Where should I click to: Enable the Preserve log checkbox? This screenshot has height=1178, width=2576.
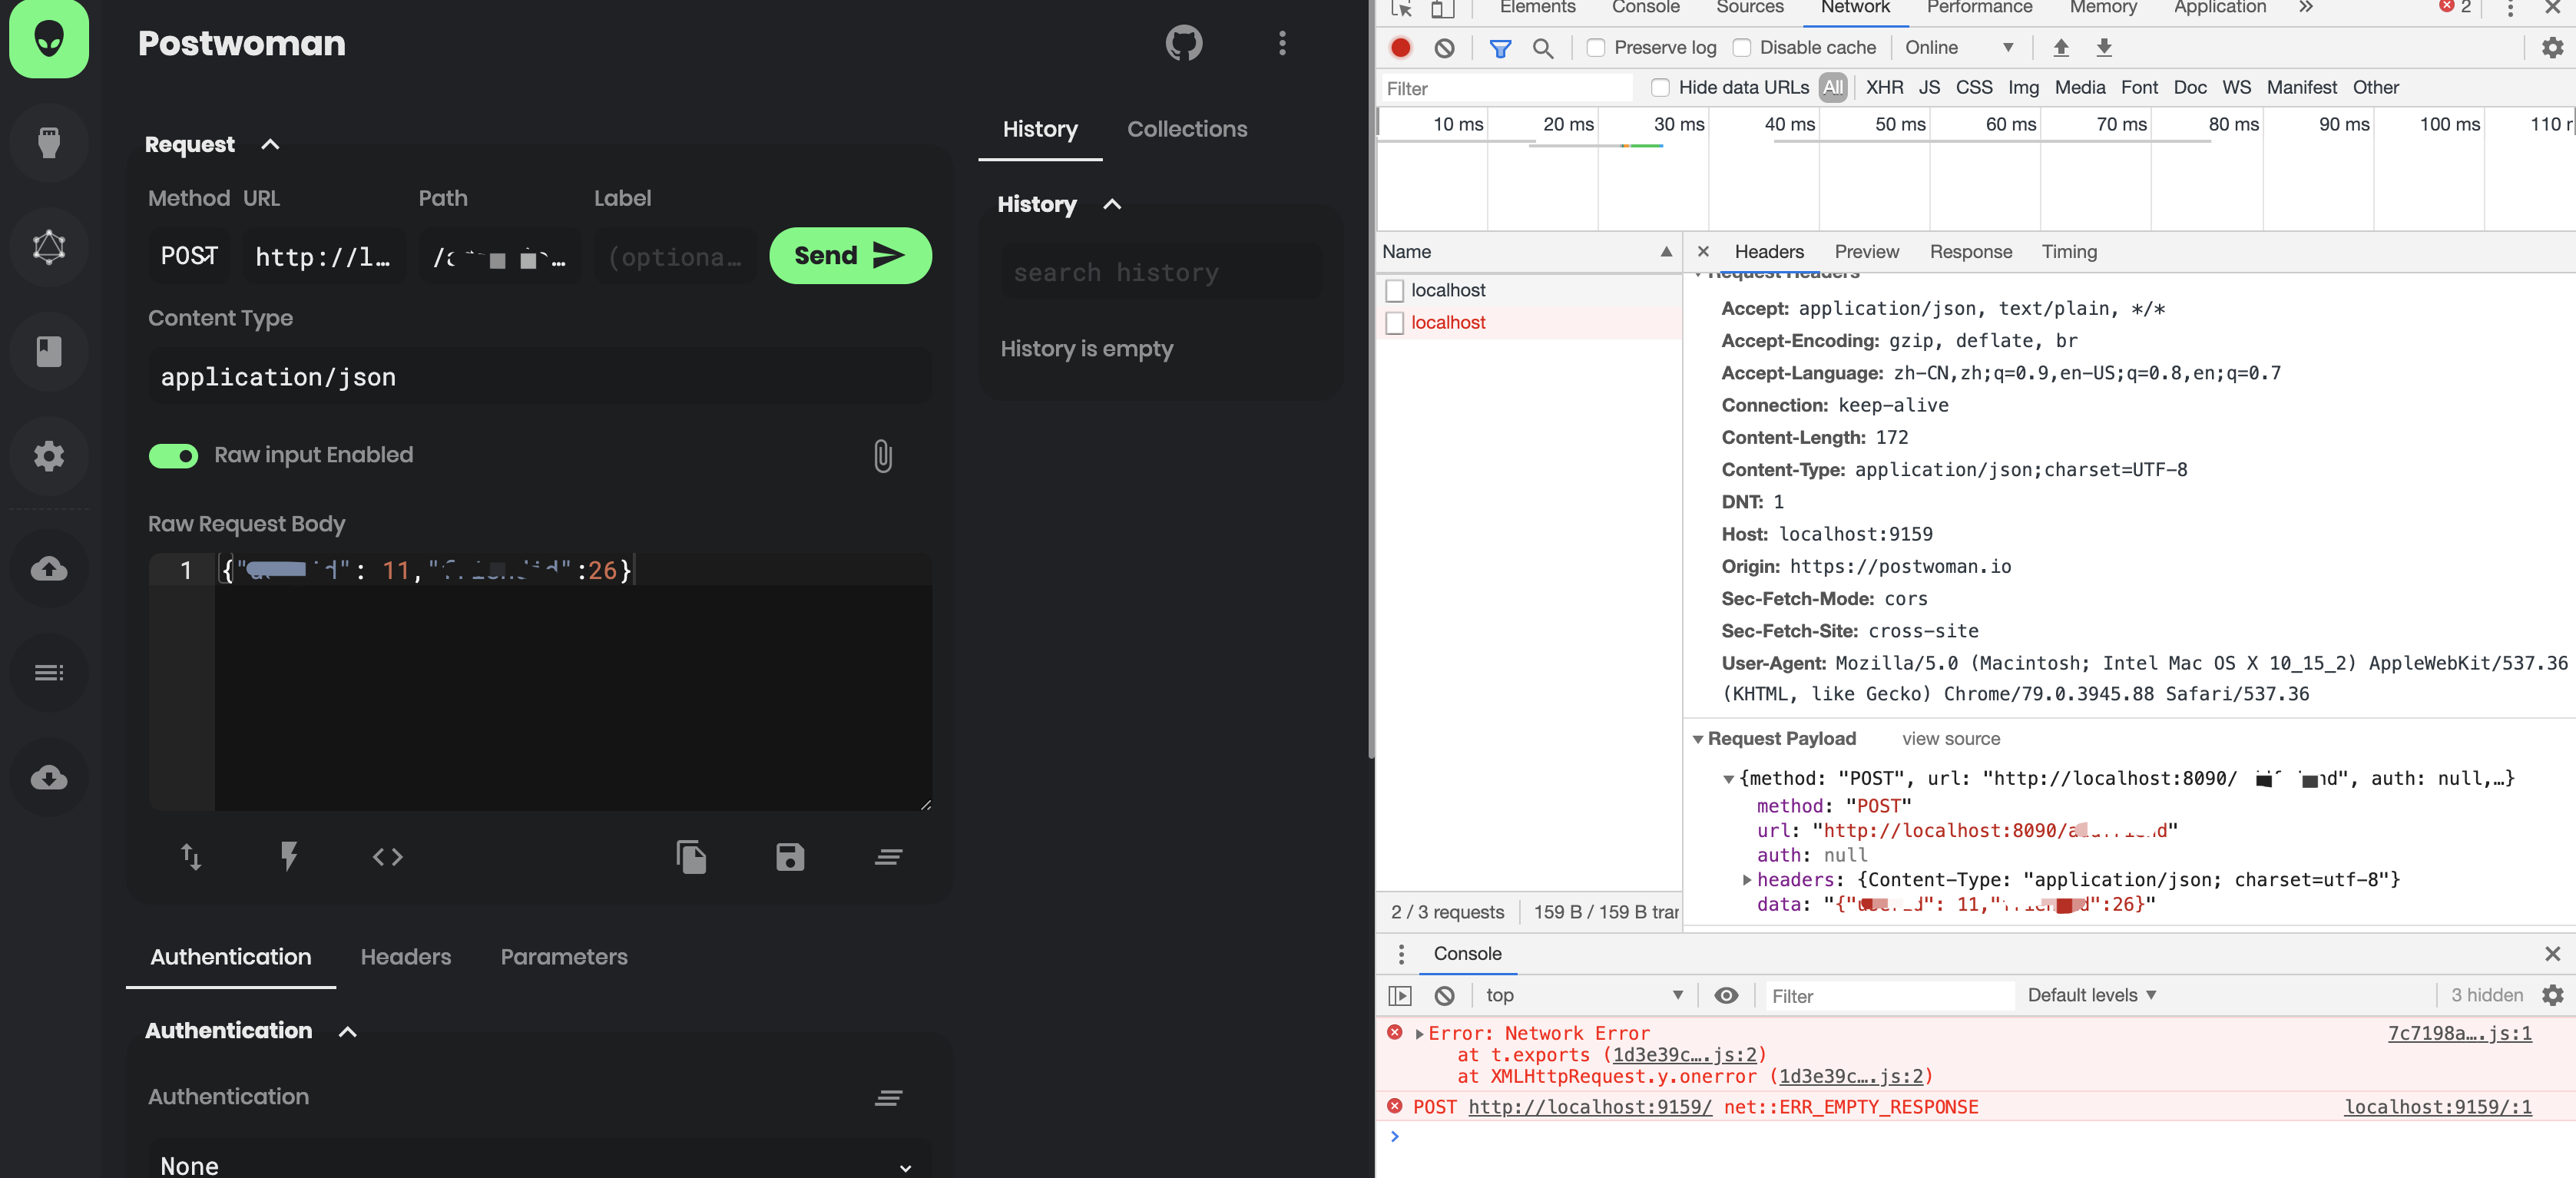(1596, 47)
